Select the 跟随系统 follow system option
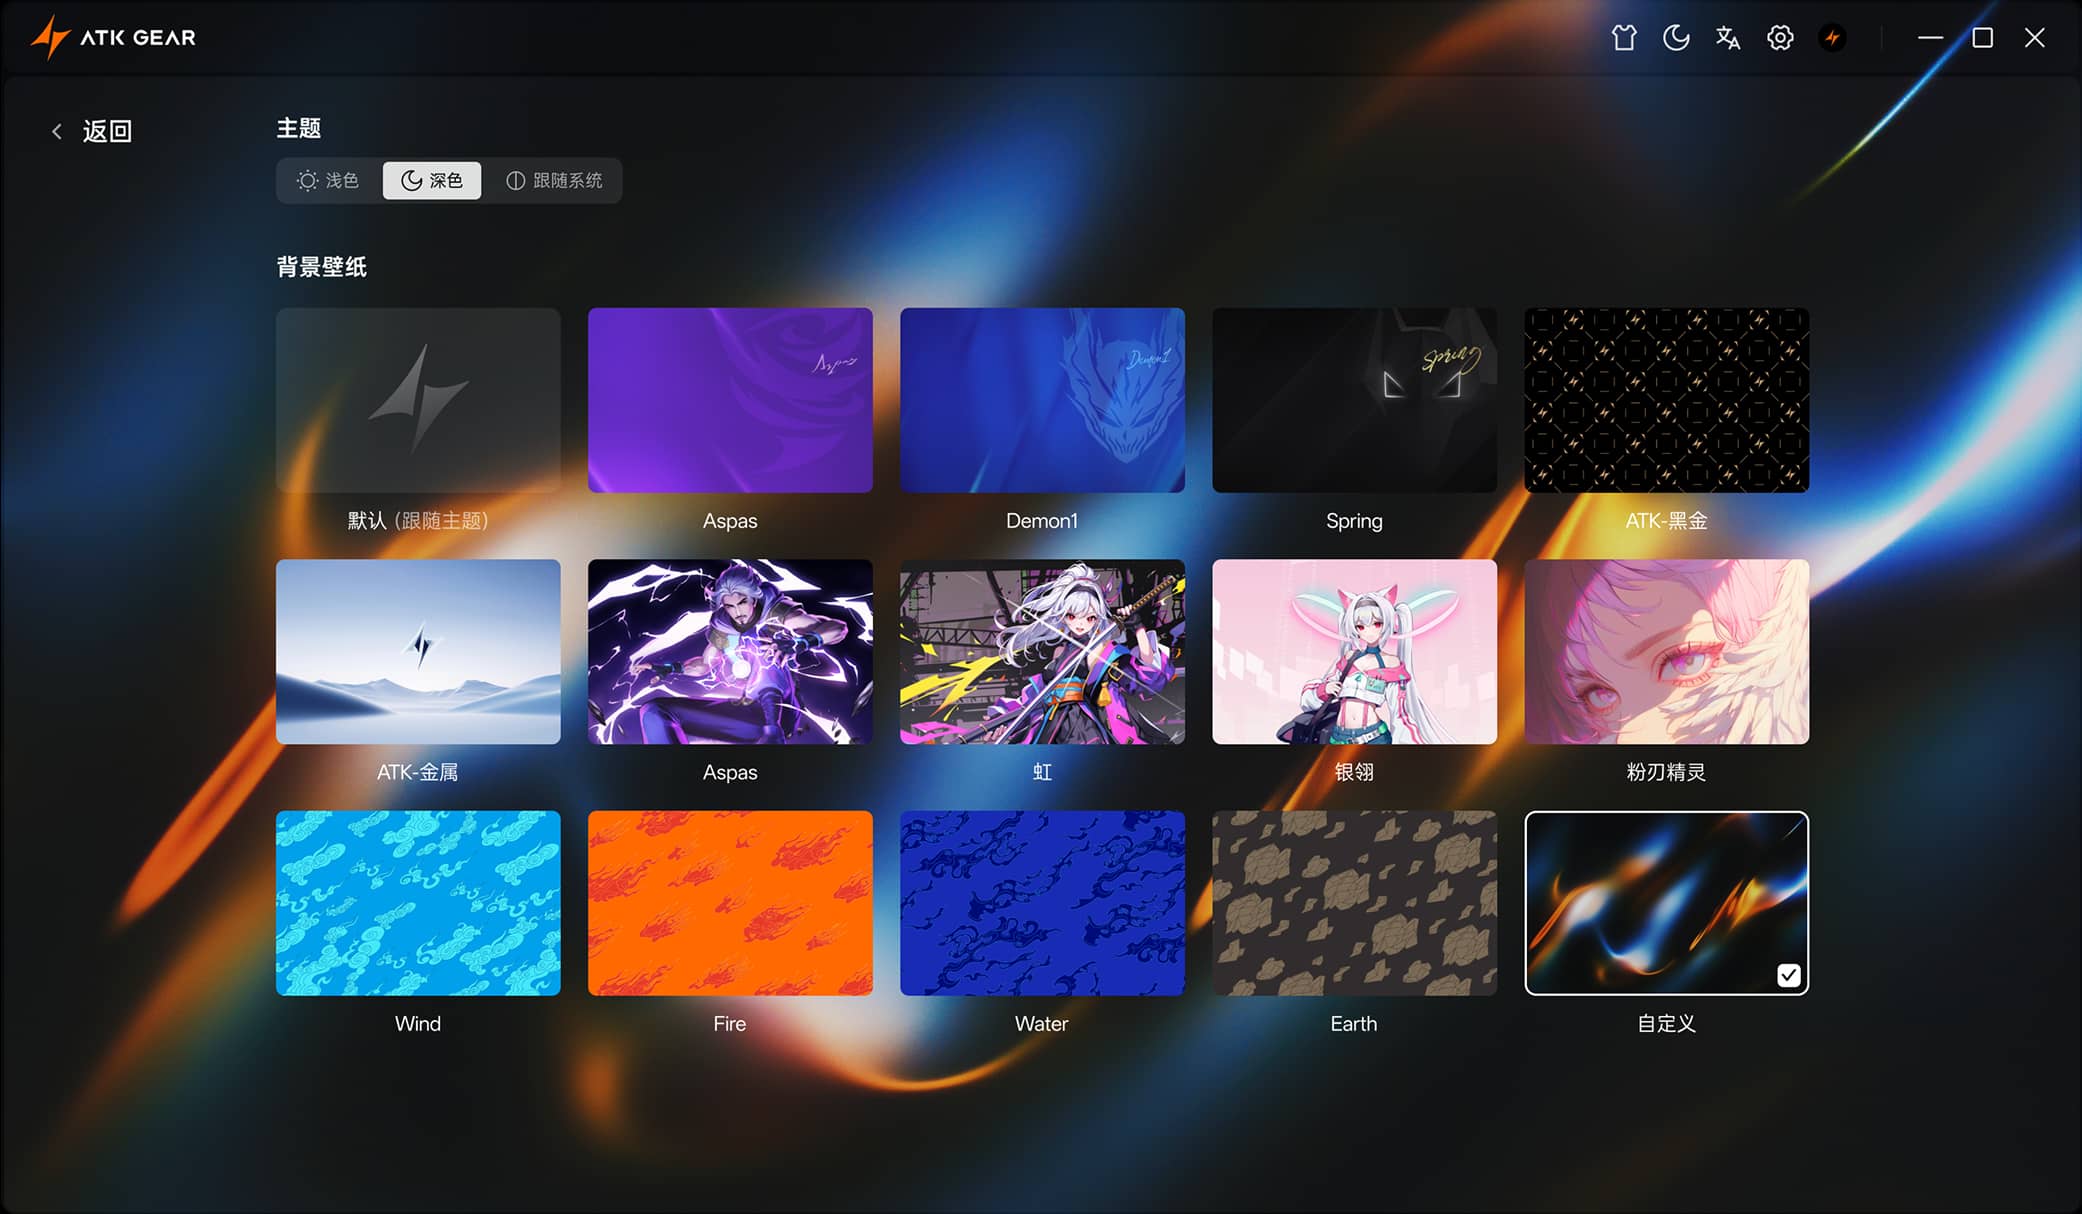 (554, 181)
